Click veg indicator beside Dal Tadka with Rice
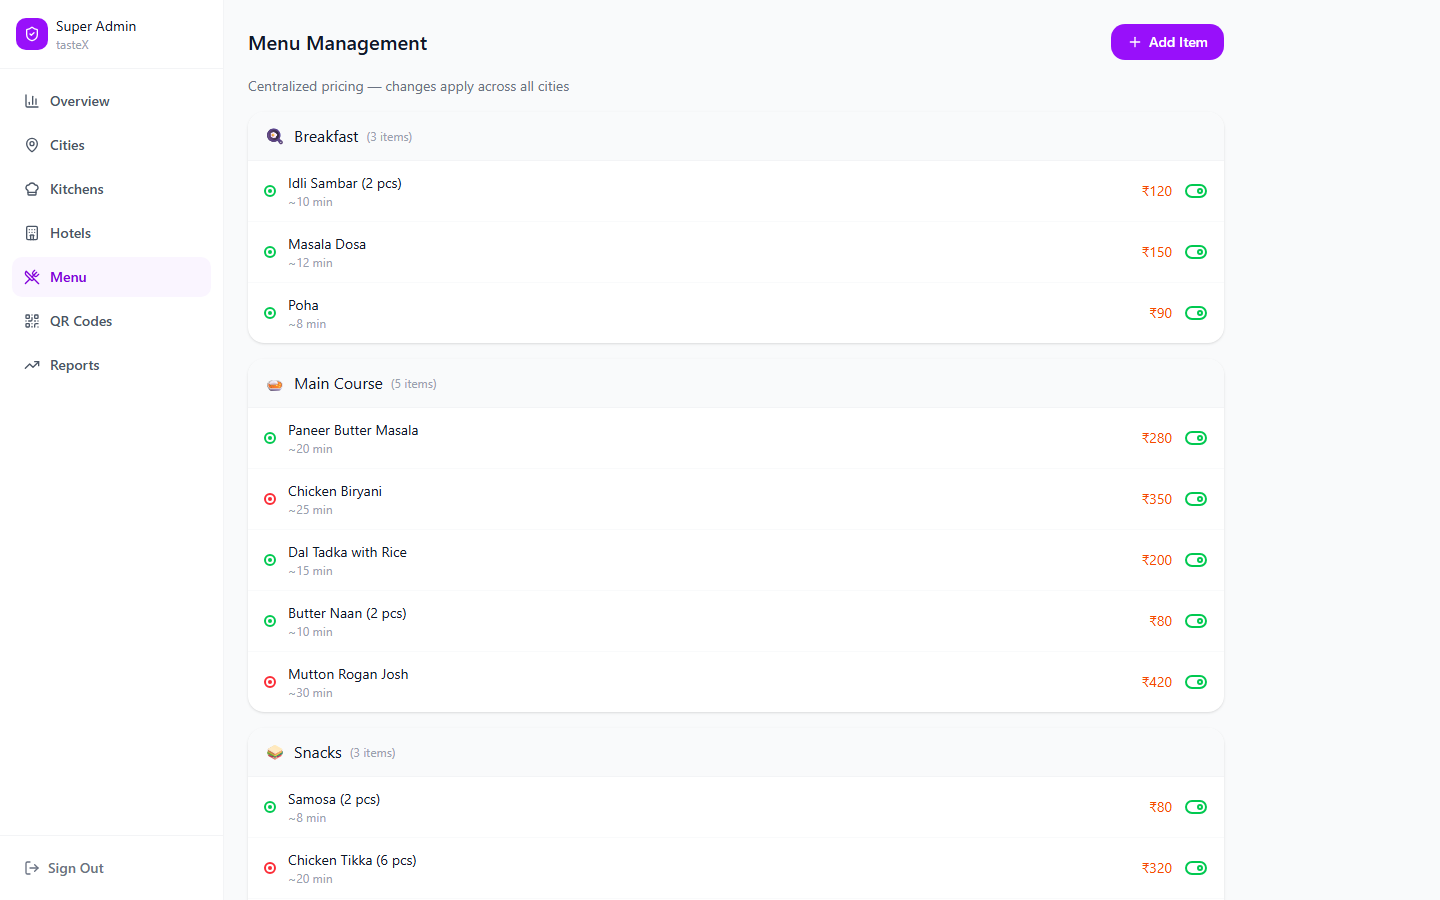Screen dimensions: 1440x900 point(270,560)
